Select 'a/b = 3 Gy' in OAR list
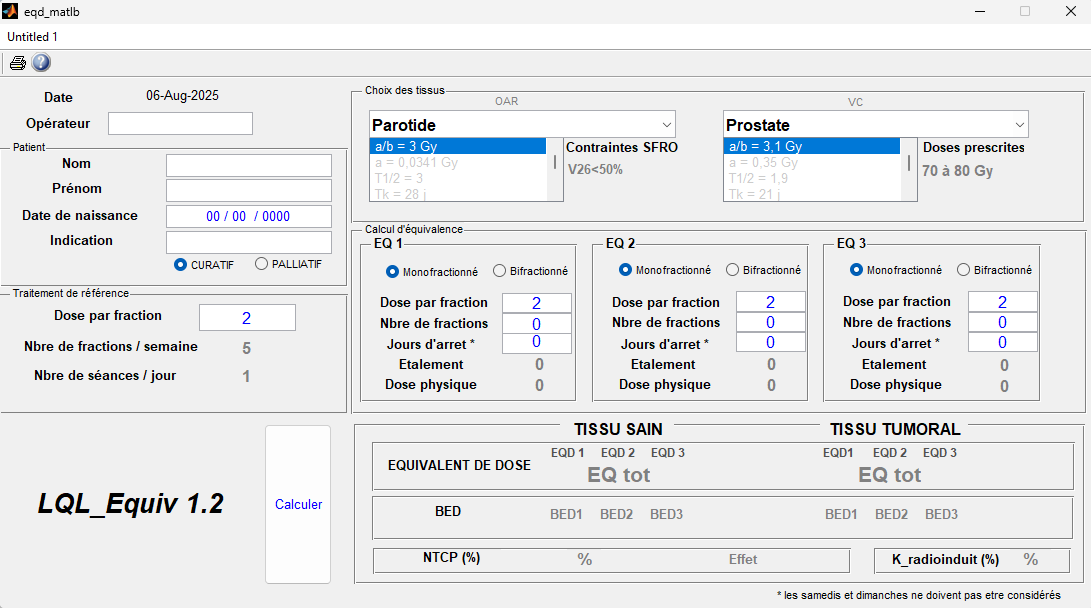1091x608 pixels. click(458, 146)
